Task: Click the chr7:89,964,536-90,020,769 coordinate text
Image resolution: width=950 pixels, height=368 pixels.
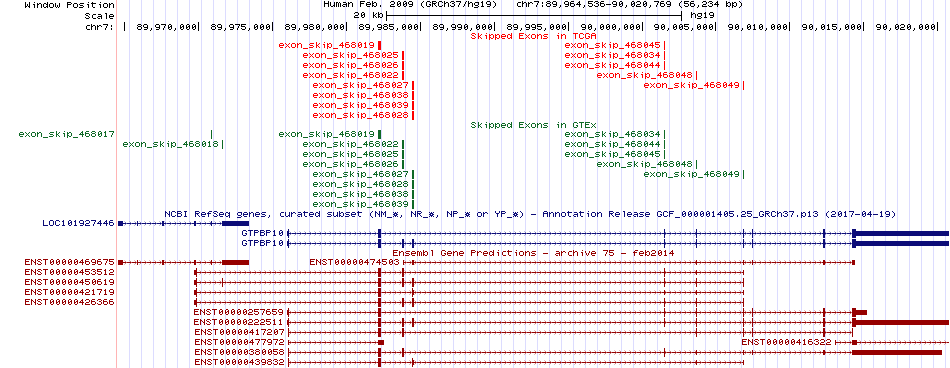Action: (x=629, y=4)
